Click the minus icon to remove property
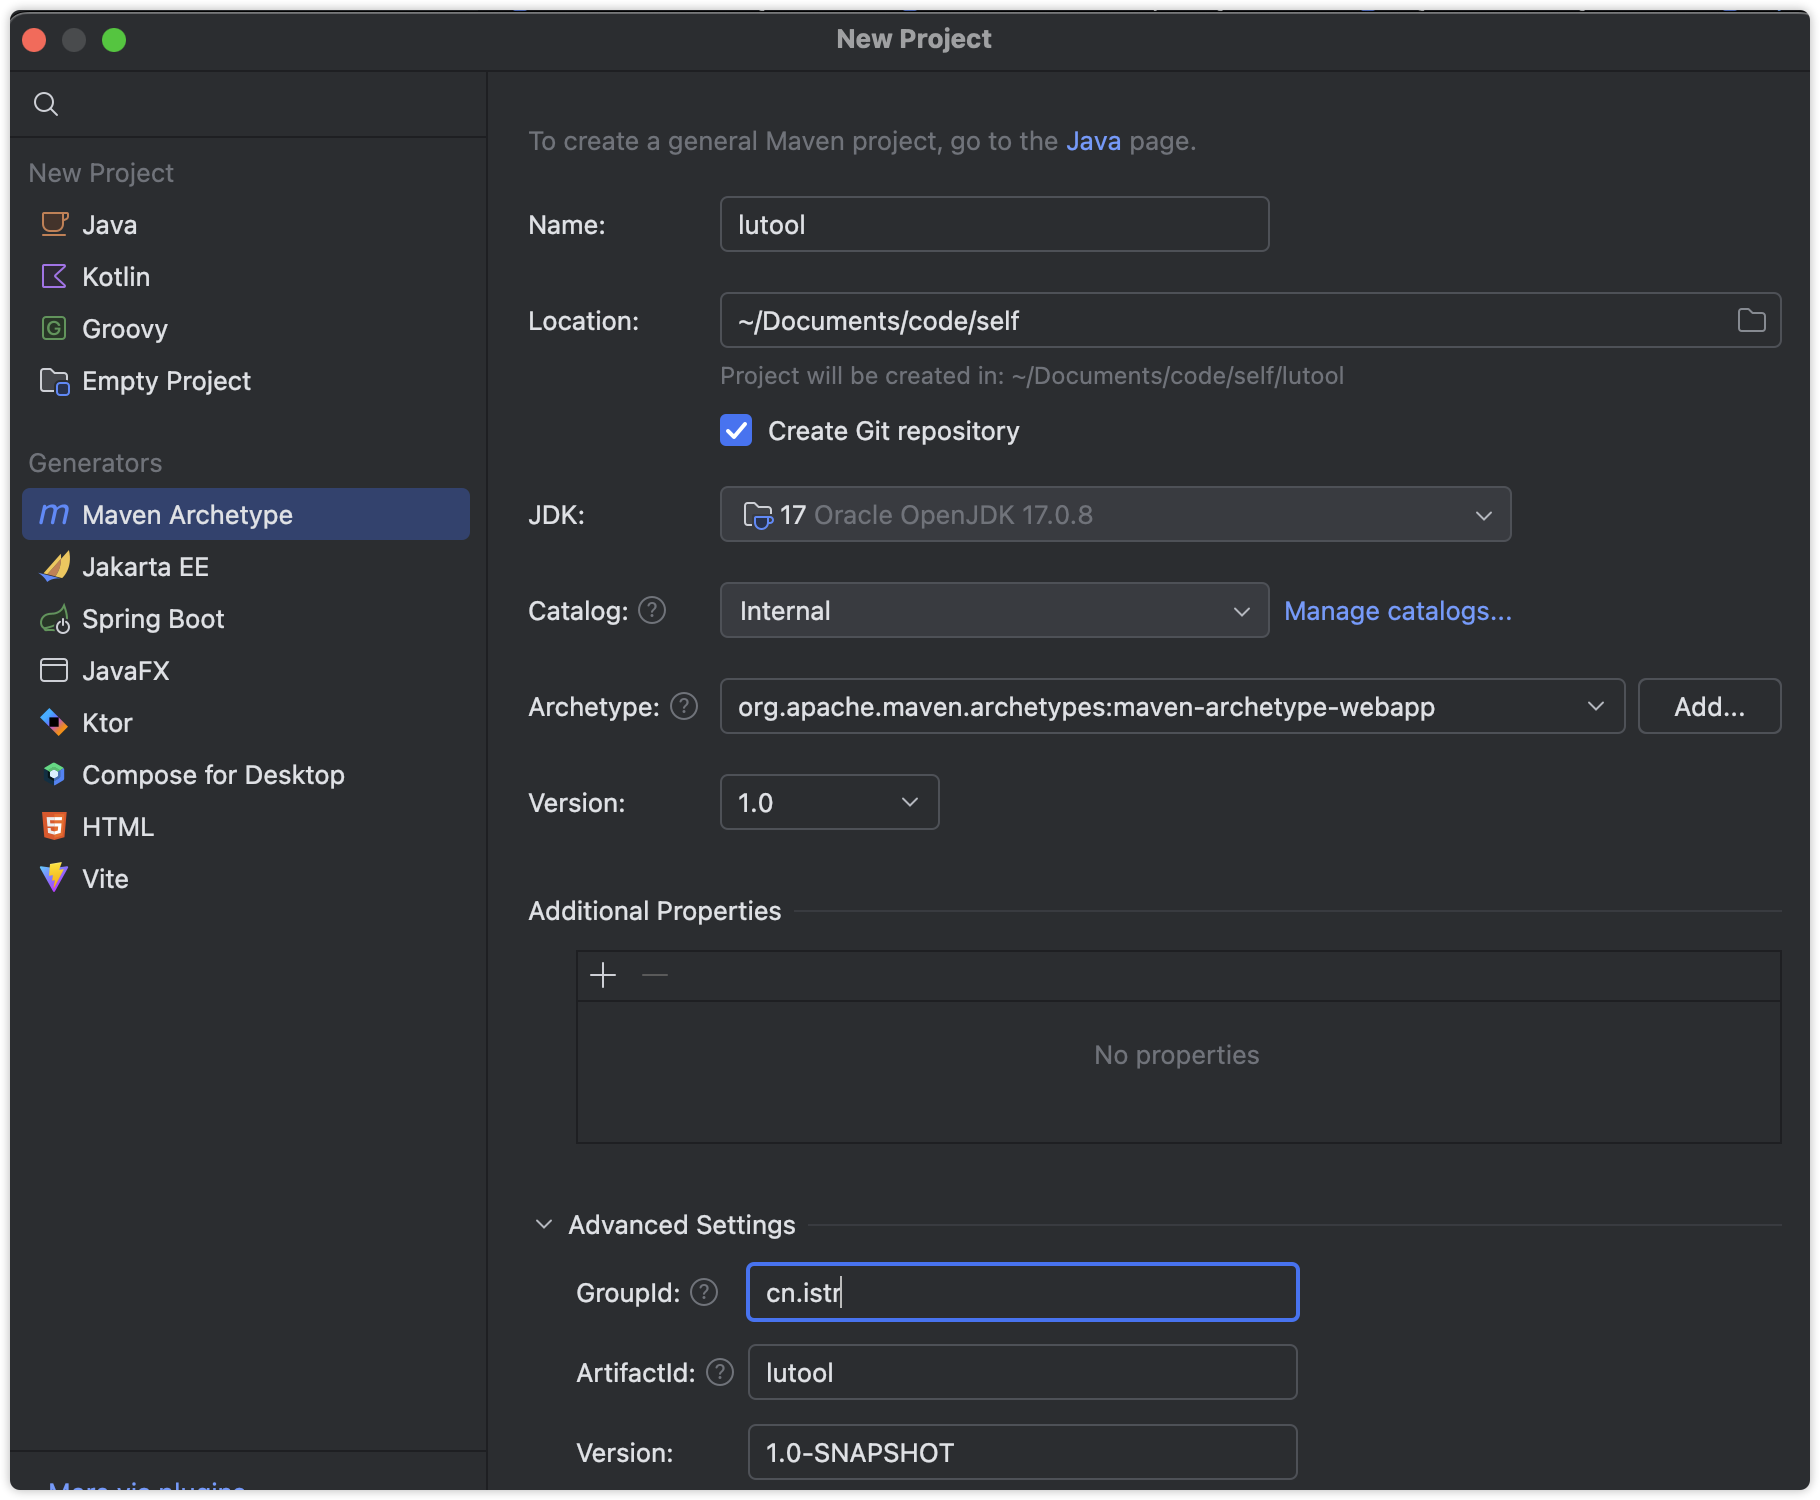Image resolution: width=1820 pixels, height=1500 pixels. point(655,975)
